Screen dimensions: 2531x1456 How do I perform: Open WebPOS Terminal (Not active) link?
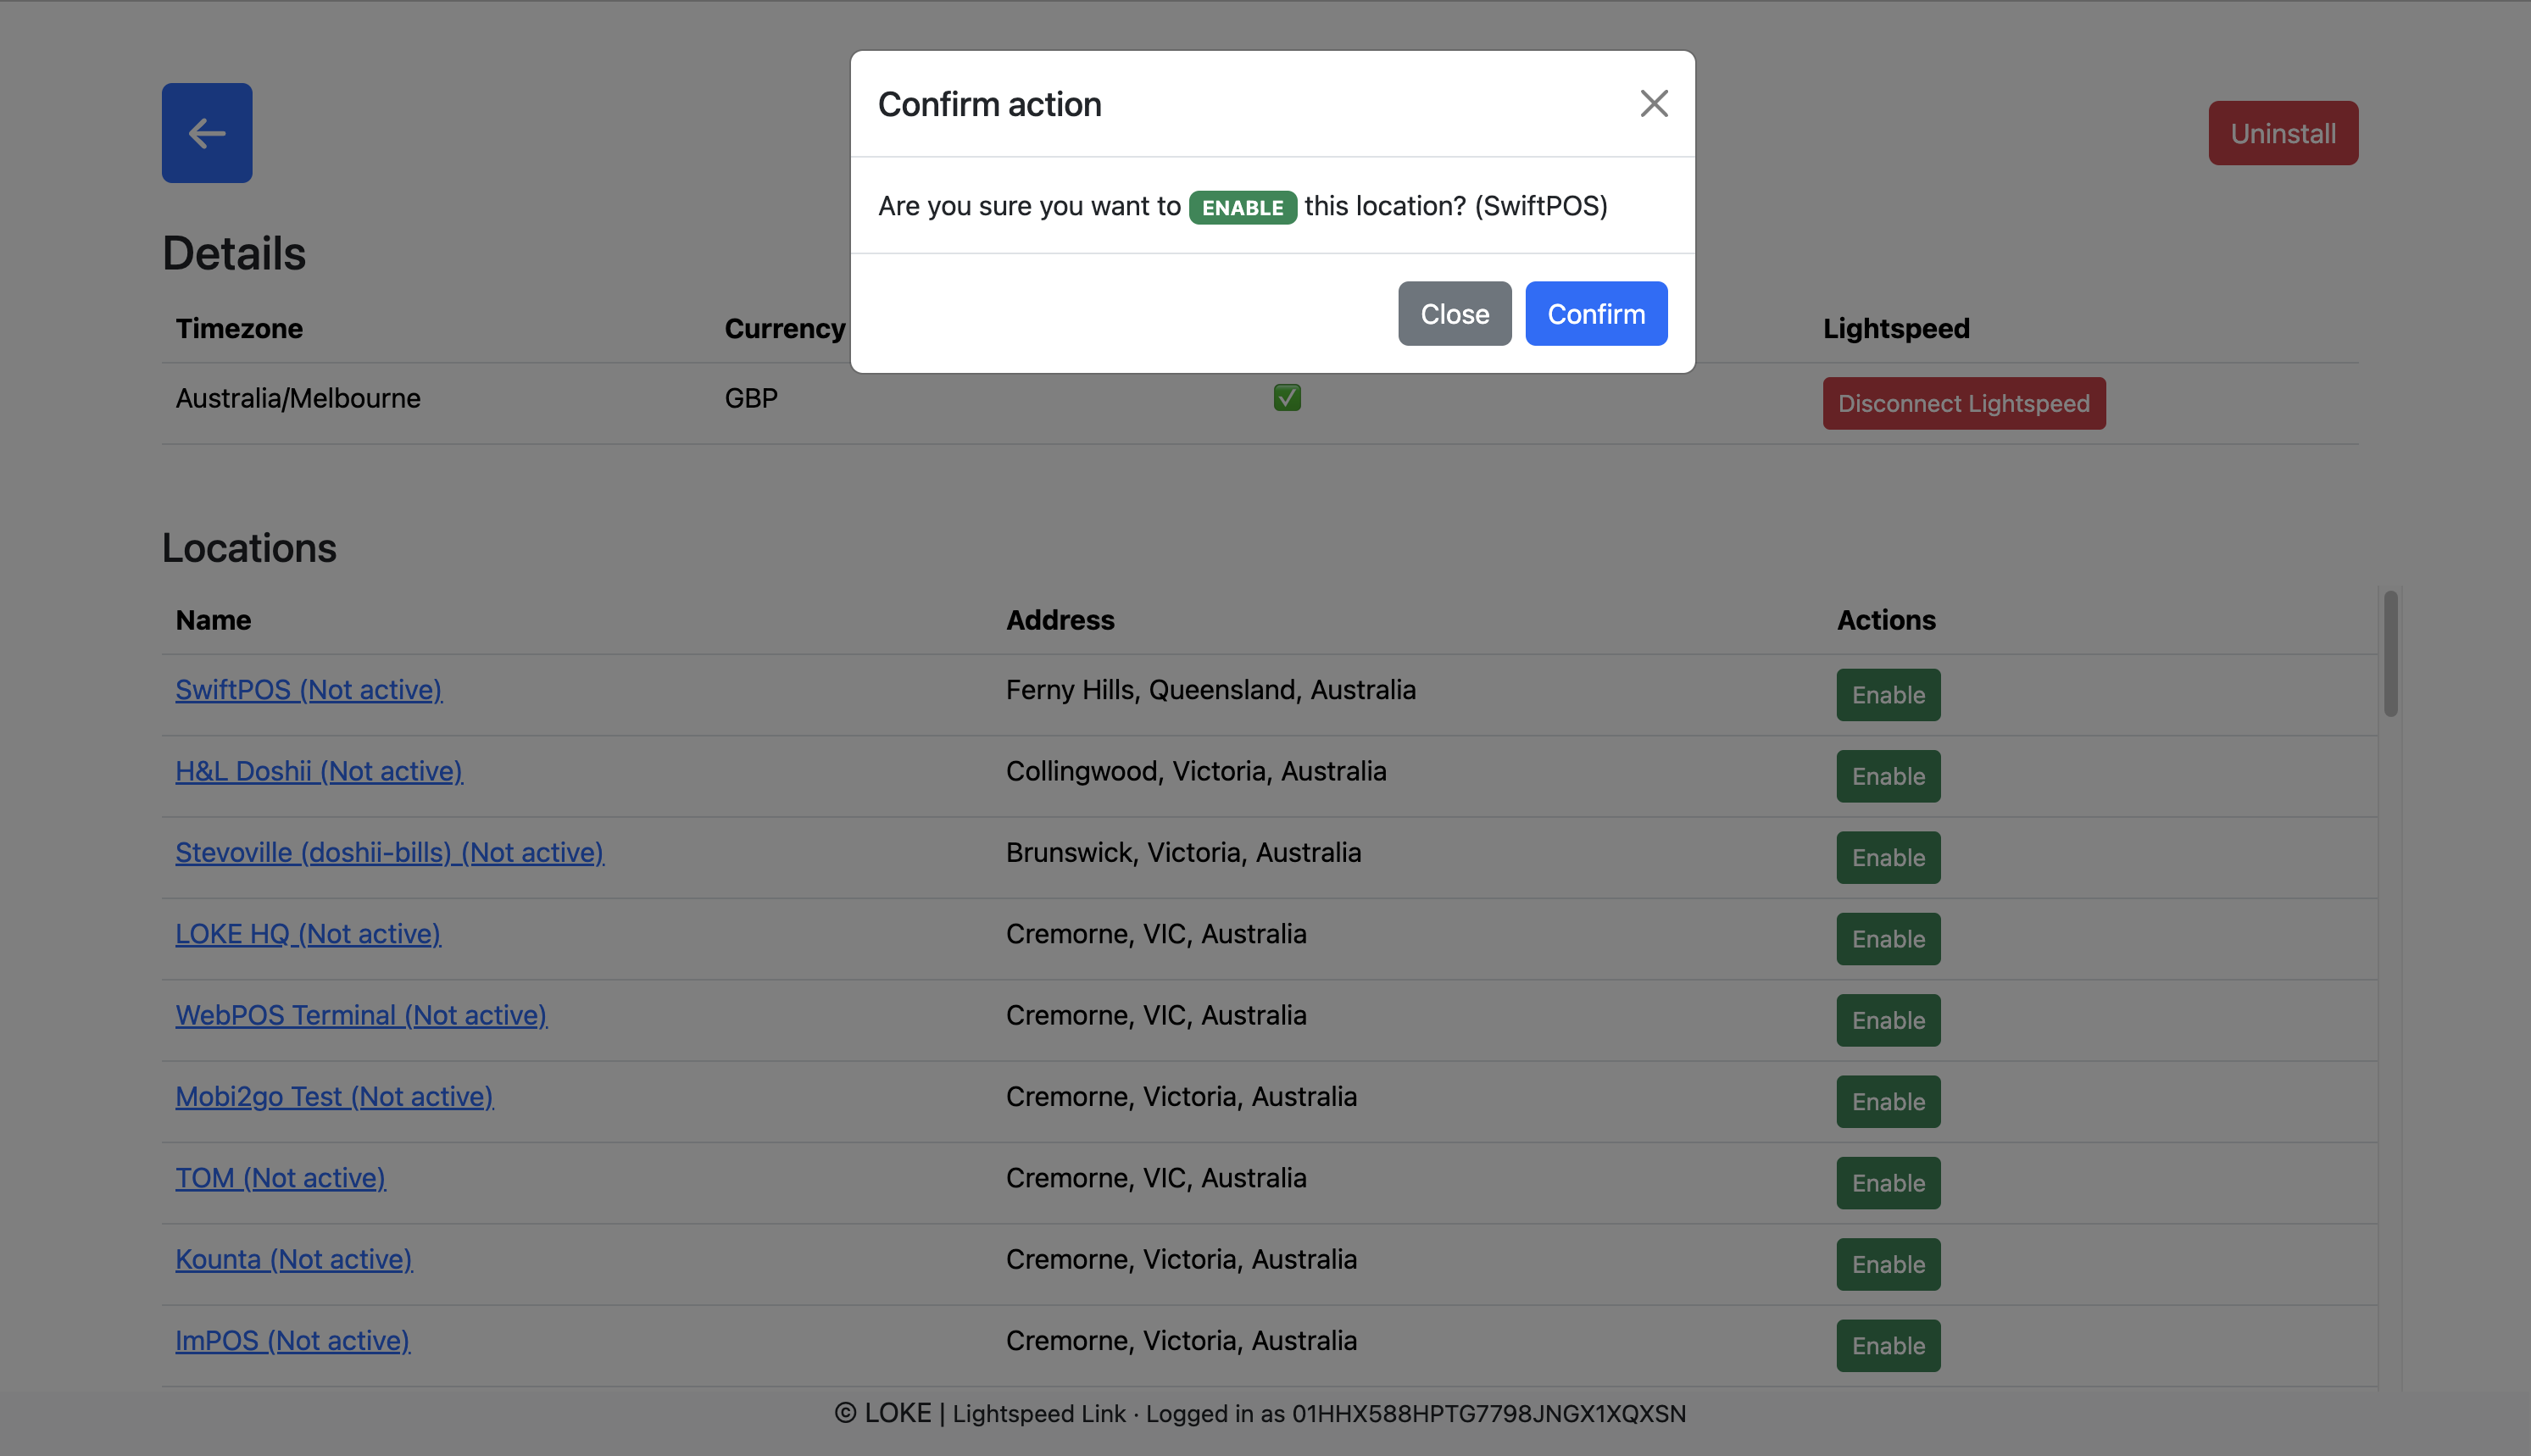coord(361,1015)
